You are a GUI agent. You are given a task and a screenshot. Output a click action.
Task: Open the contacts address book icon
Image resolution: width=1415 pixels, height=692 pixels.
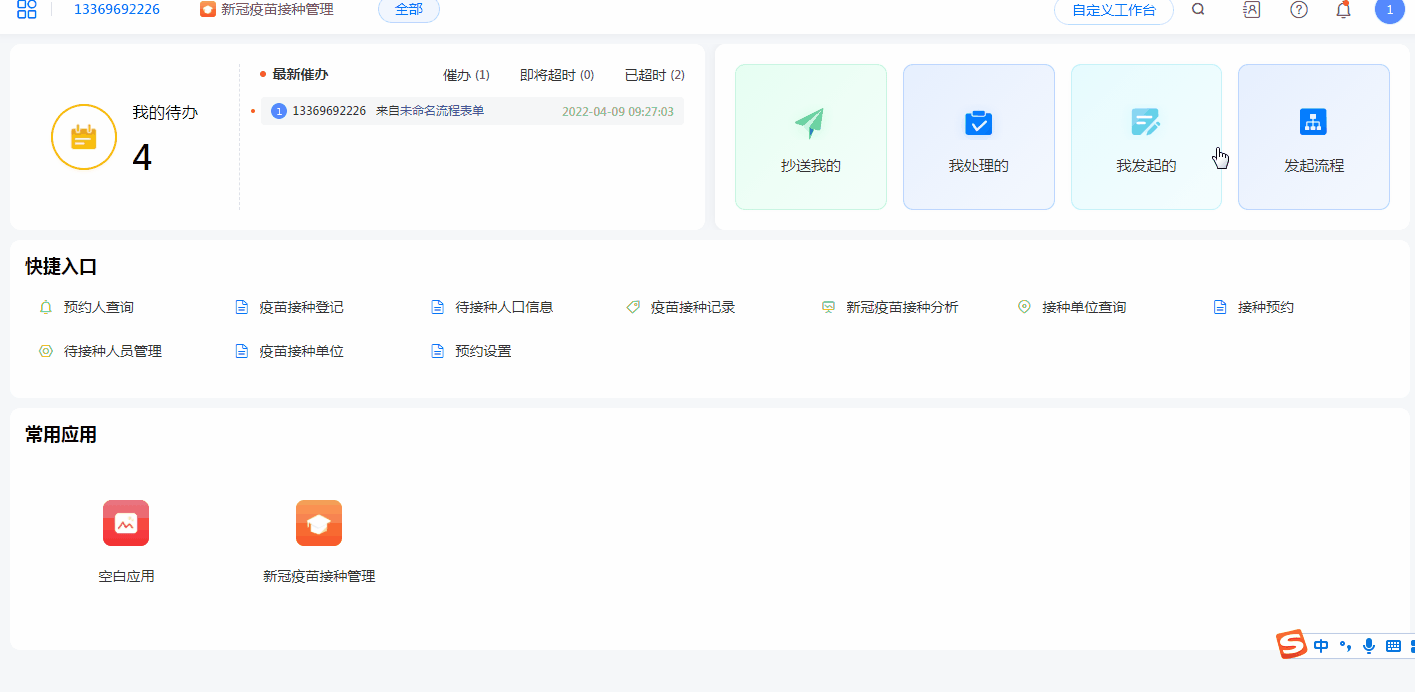tap(1251, 10)
